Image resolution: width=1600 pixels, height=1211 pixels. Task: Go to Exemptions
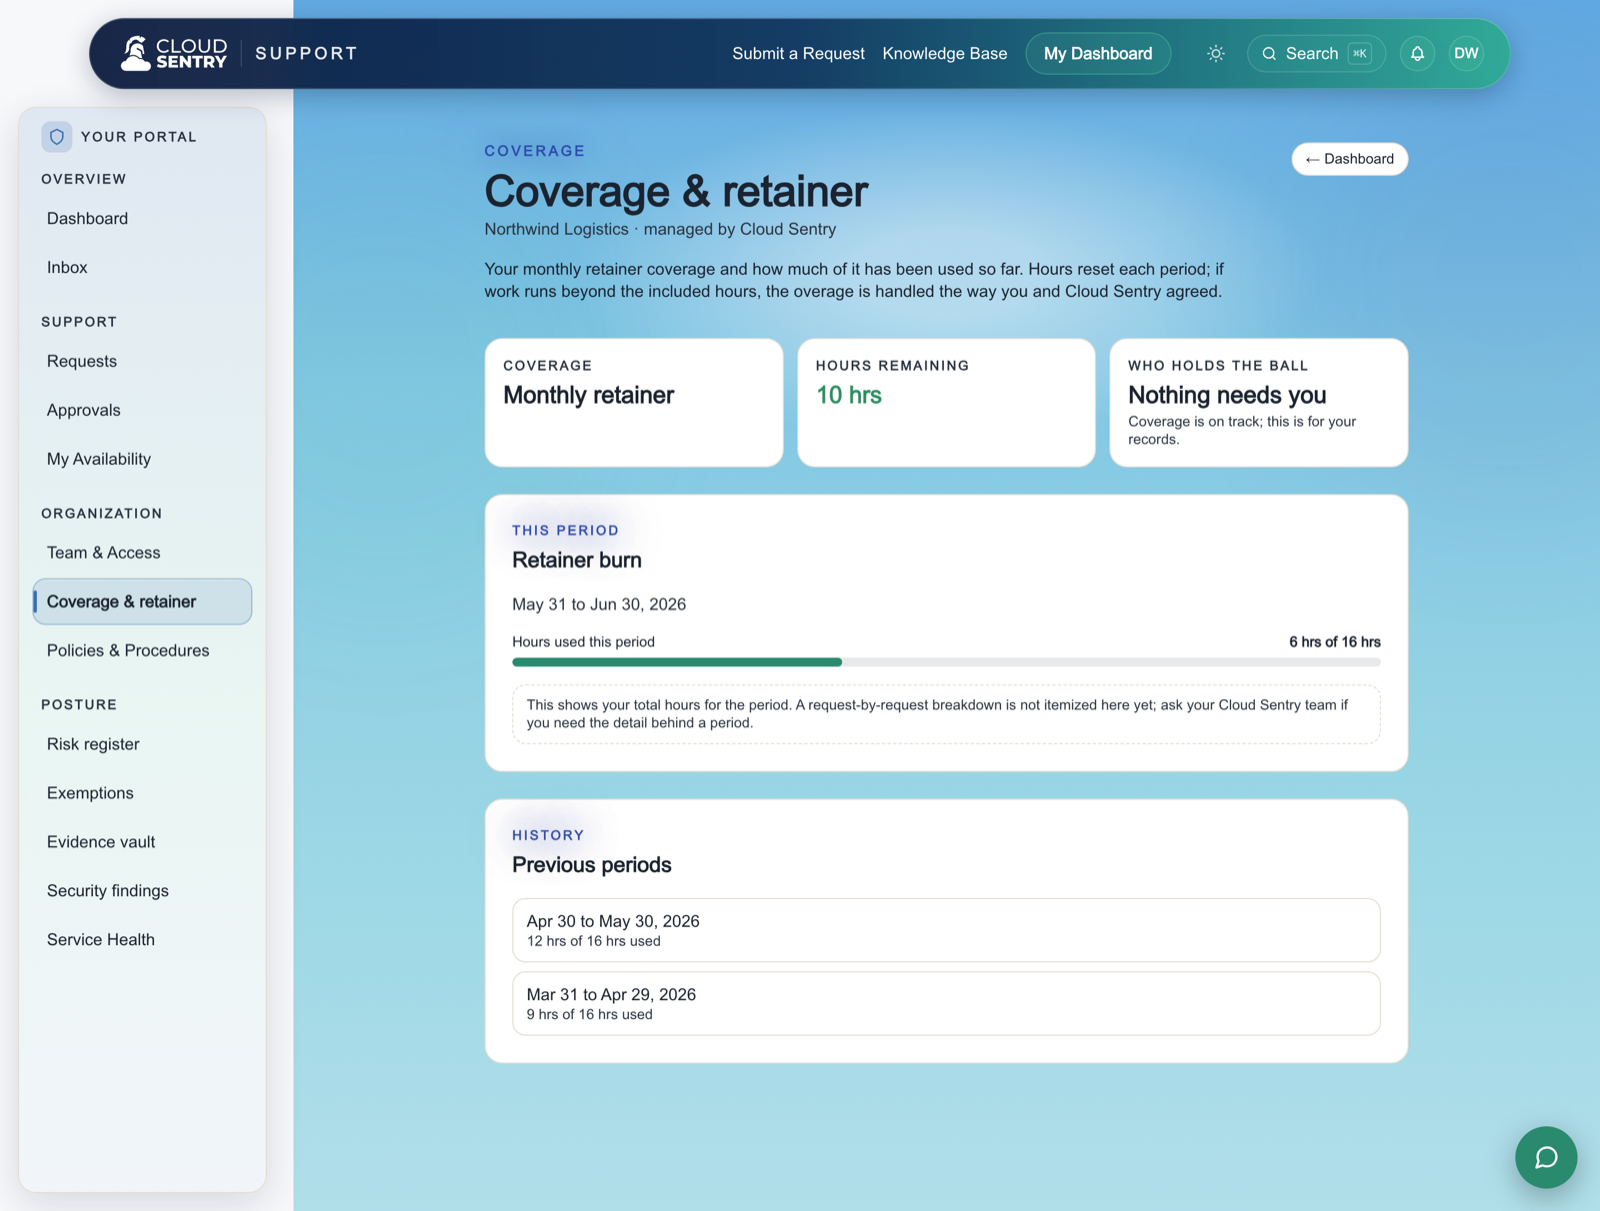point(142,794)
